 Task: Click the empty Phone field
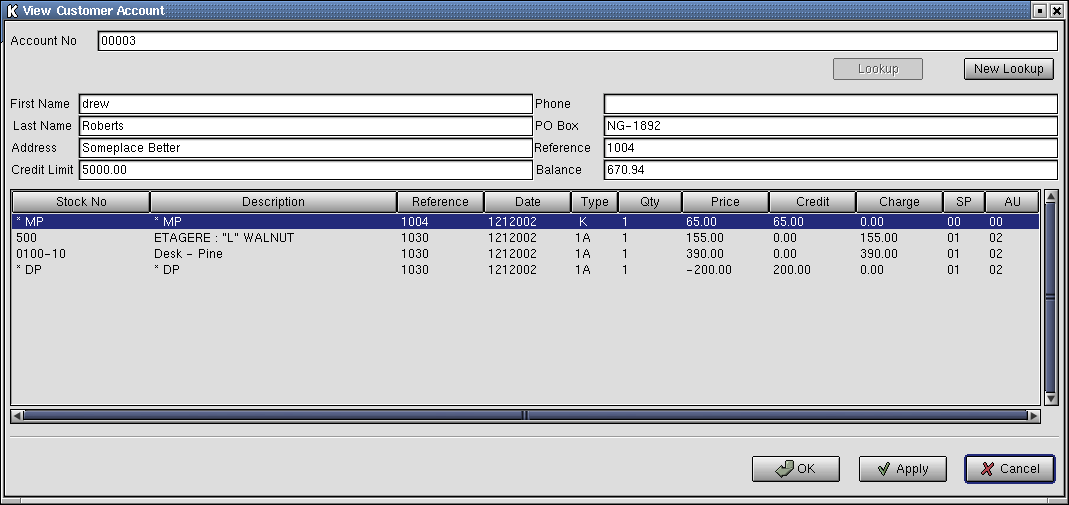click(x=830, y=104)
